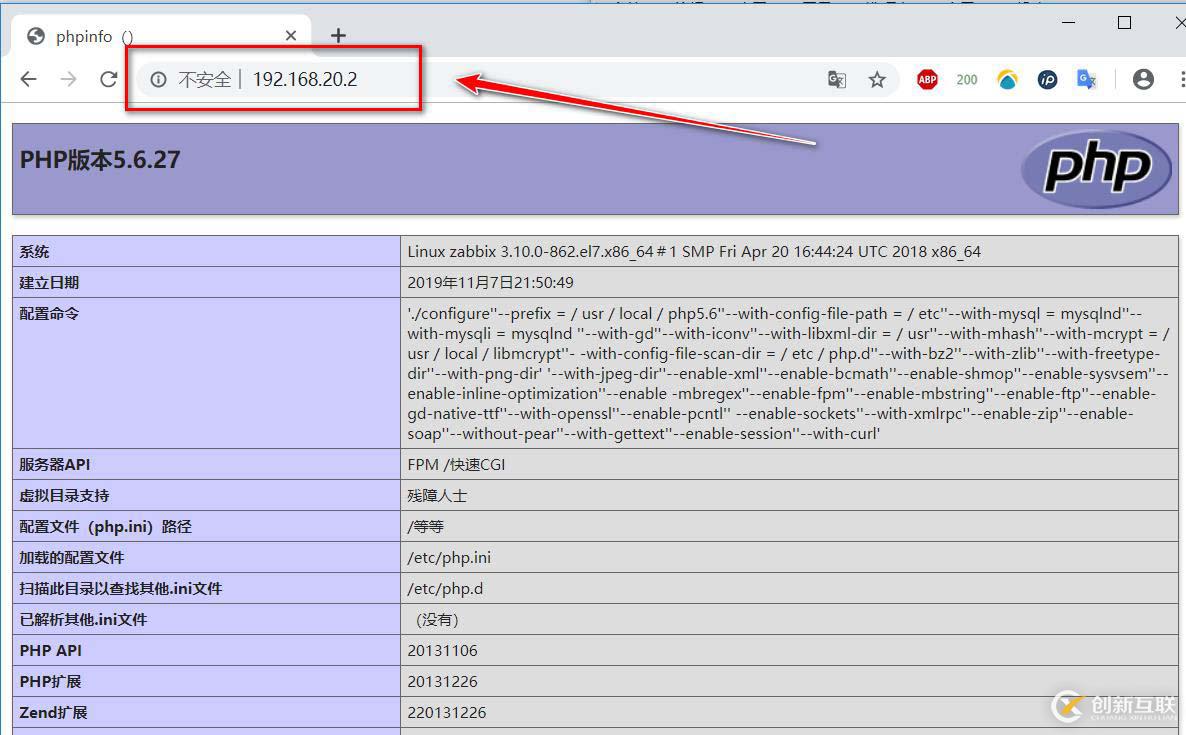
Task: Click the /等等 path value
Action: click(425, 527)
